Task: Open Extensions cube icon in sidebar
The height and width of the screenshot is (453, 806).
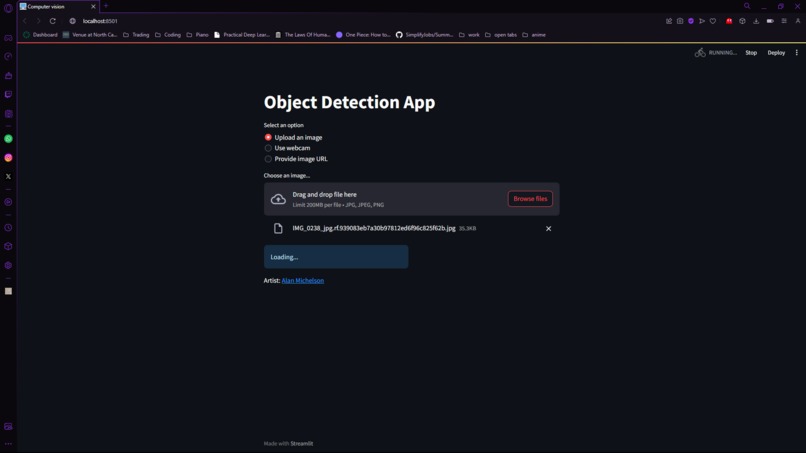Action: click(8, 246)
